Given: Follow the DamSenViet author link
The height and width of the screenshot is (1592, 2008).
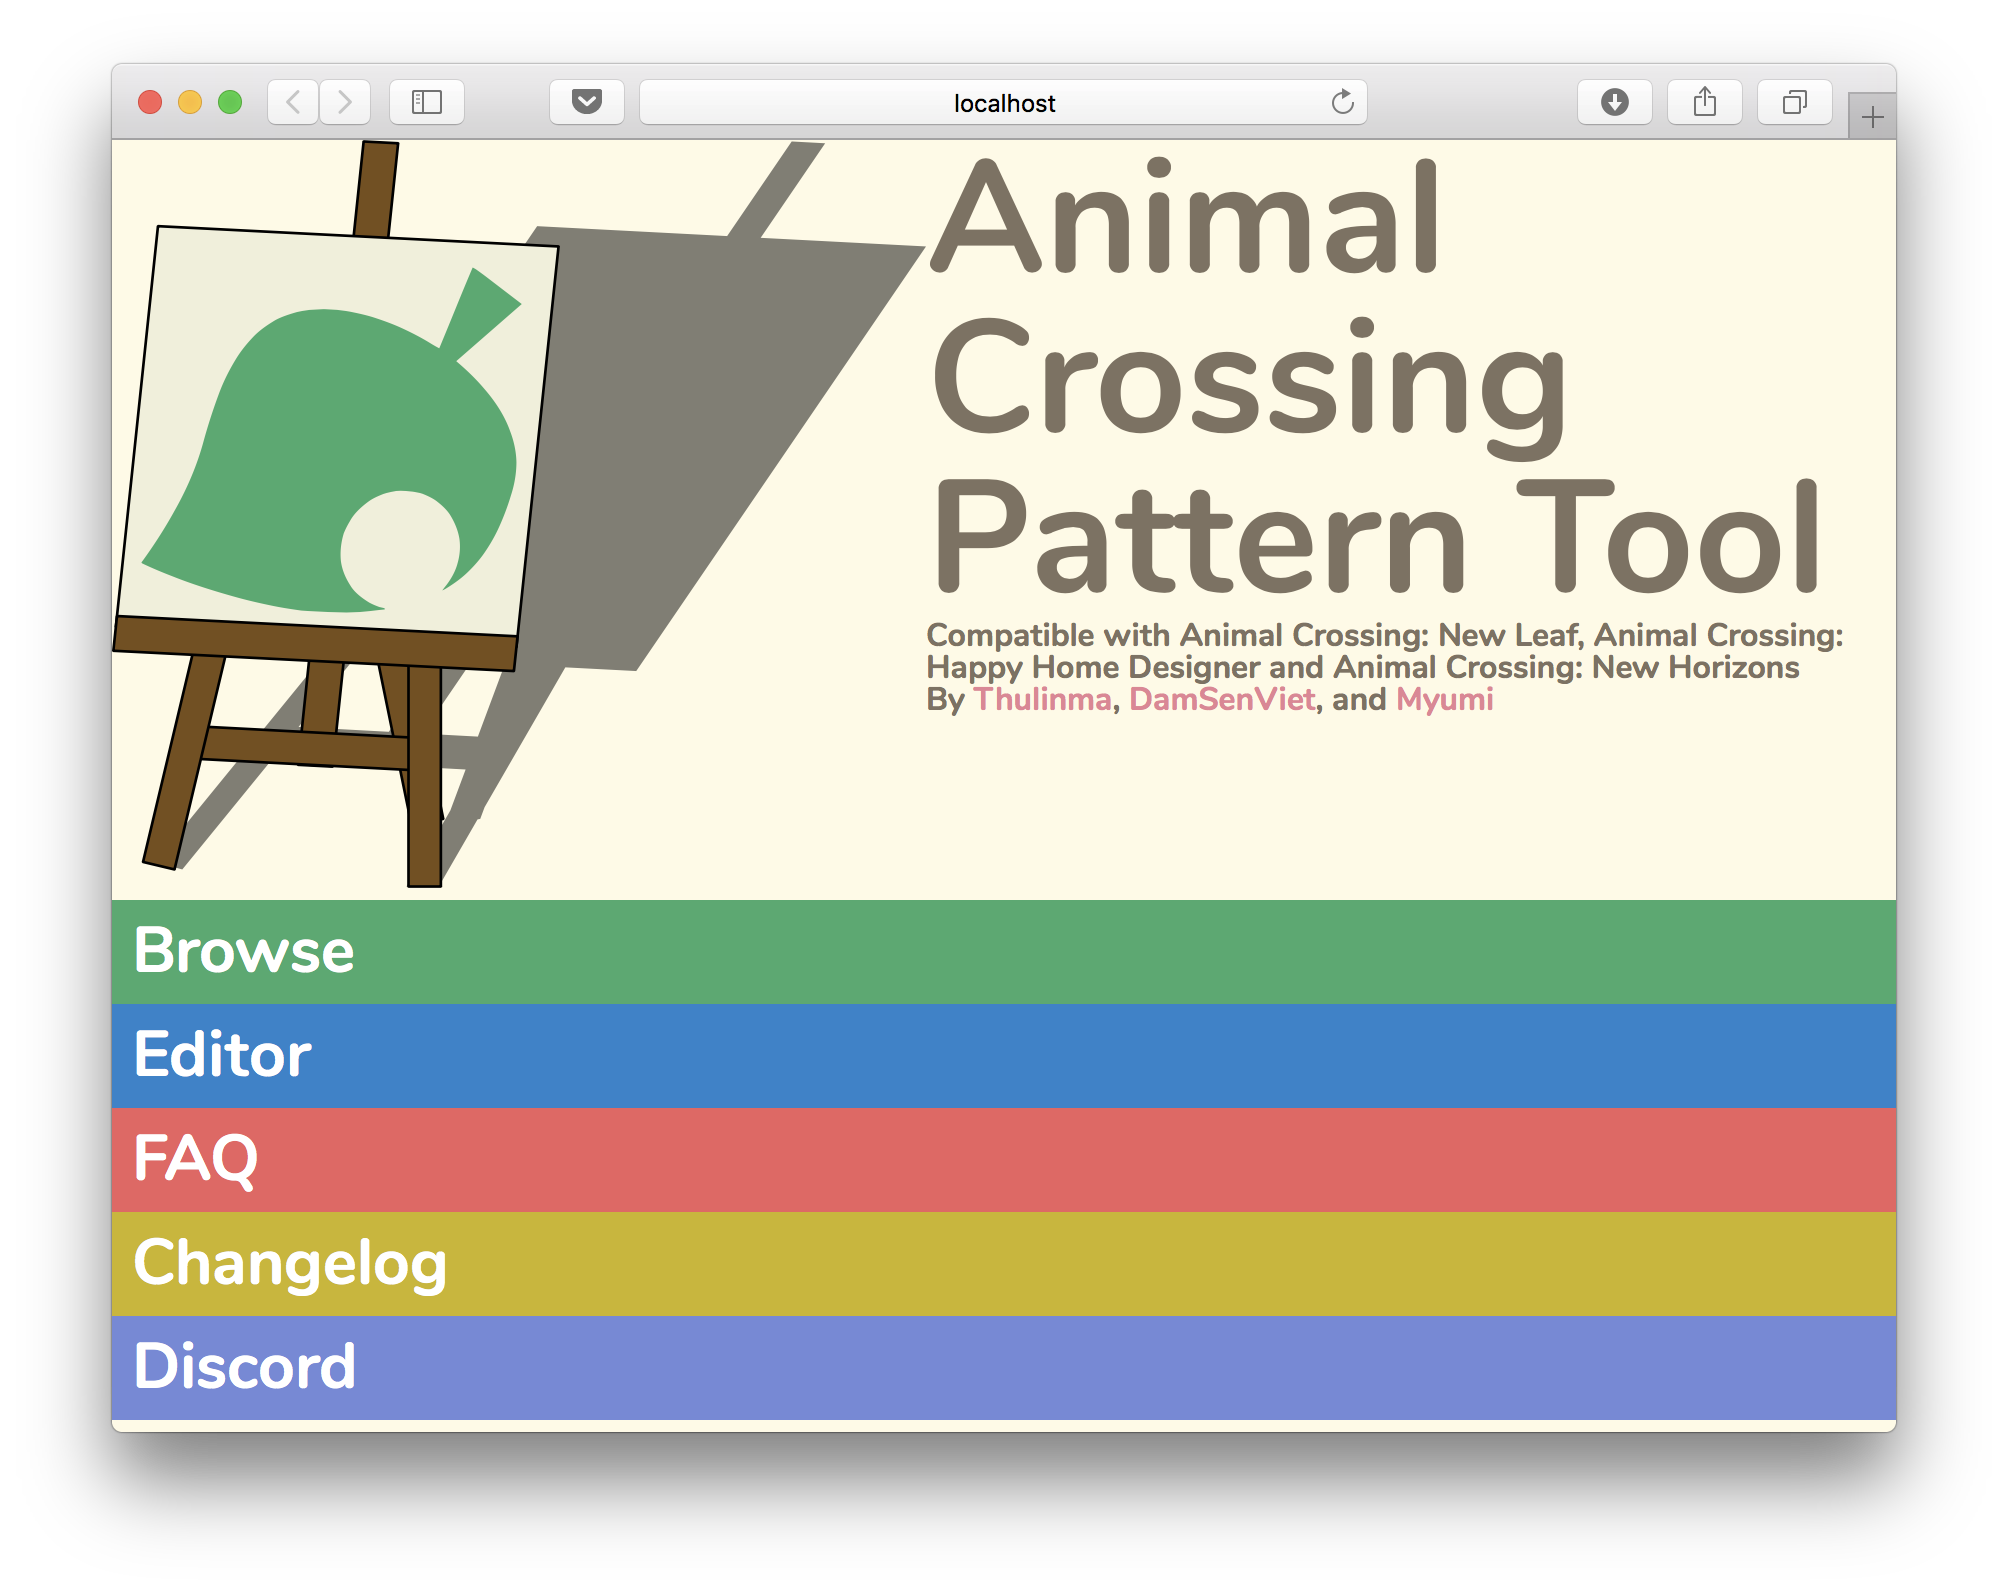Looking at the screenshot, I should click(1222, 699).
